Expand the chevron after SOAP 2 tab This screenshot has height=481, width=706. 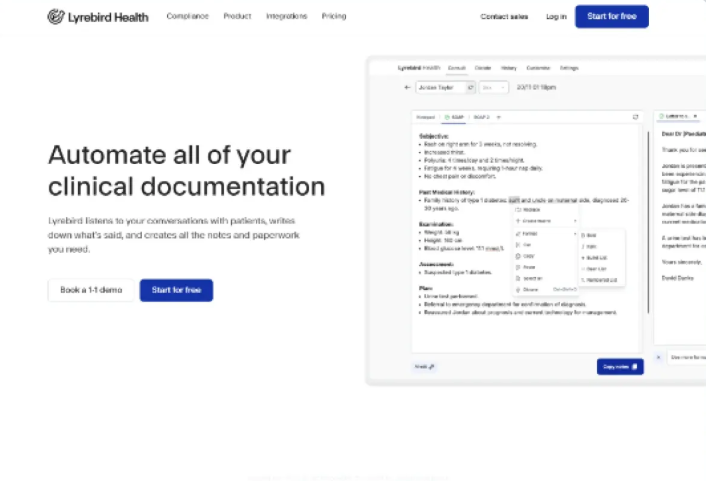pos(498,117)
